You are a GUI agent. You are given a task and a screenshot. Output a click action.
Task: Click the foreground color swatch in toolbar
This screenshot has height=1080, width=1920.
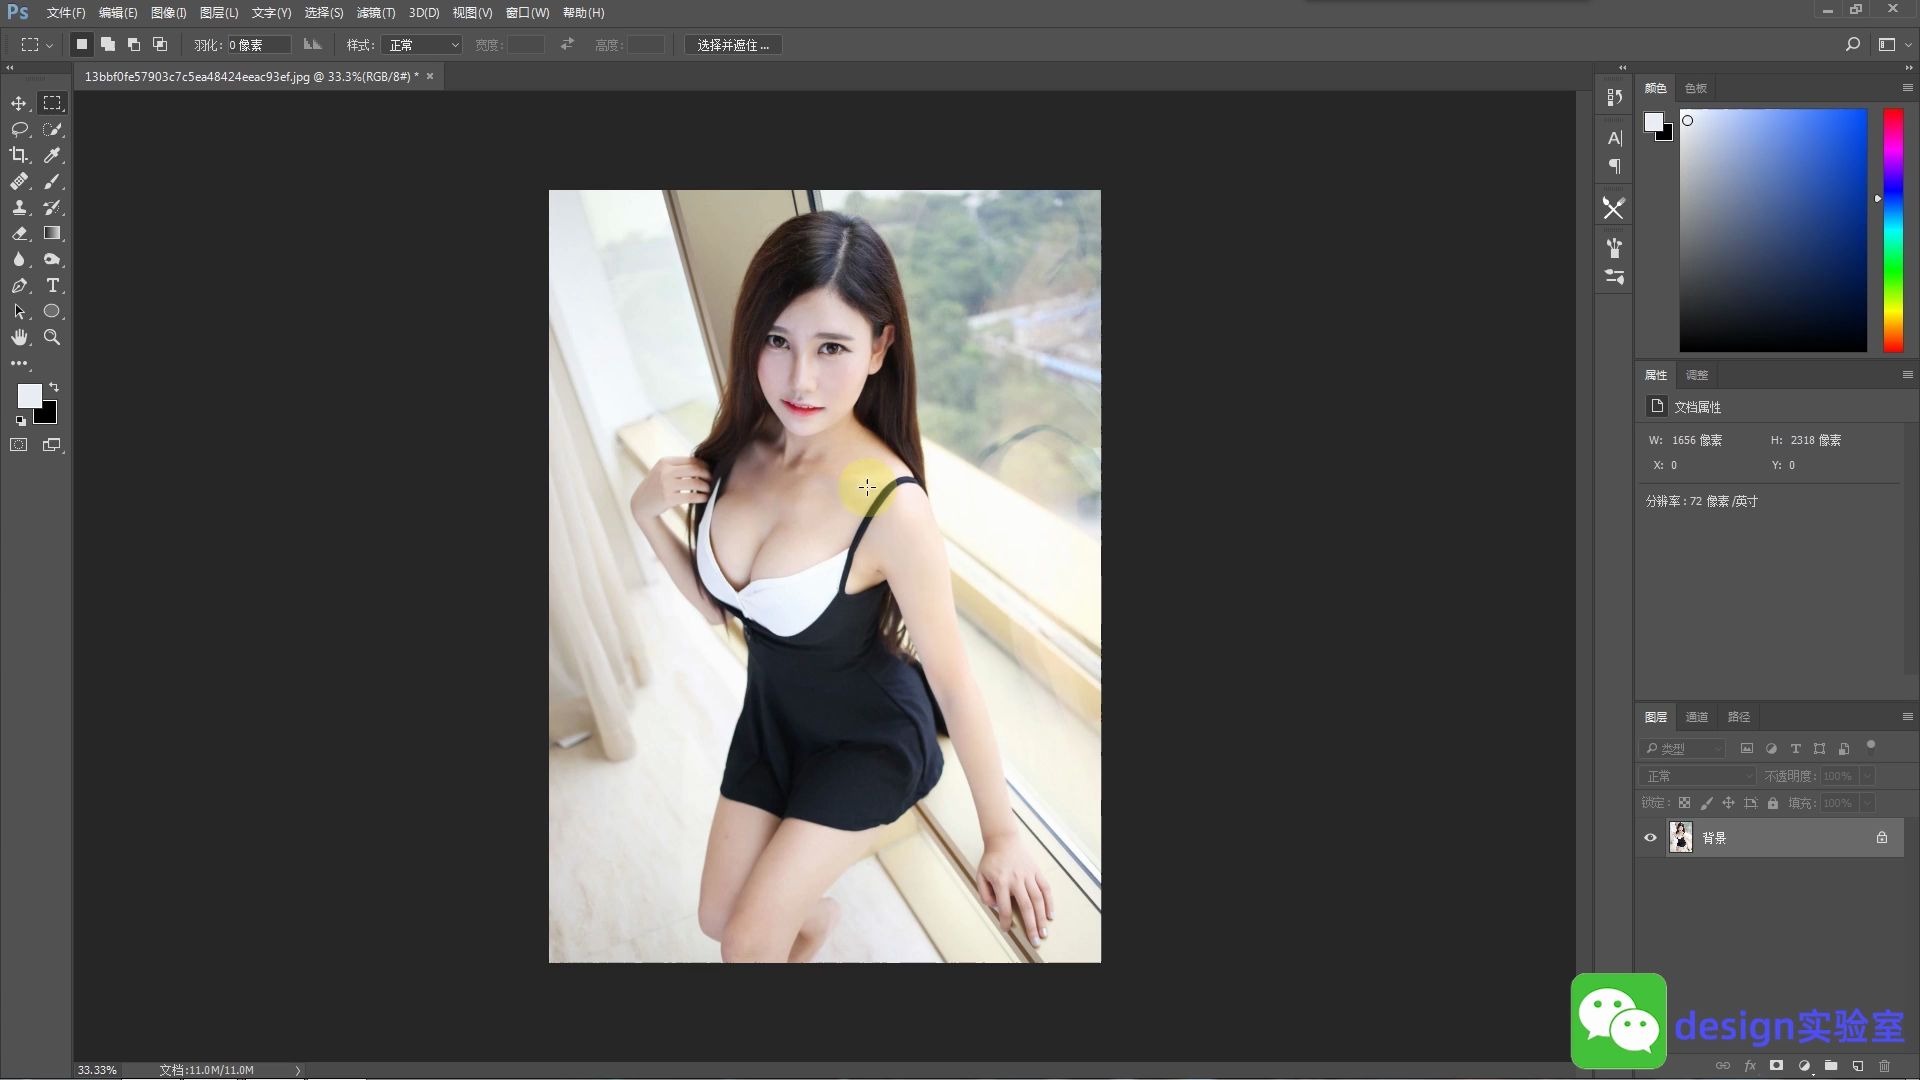pos(28,395)
